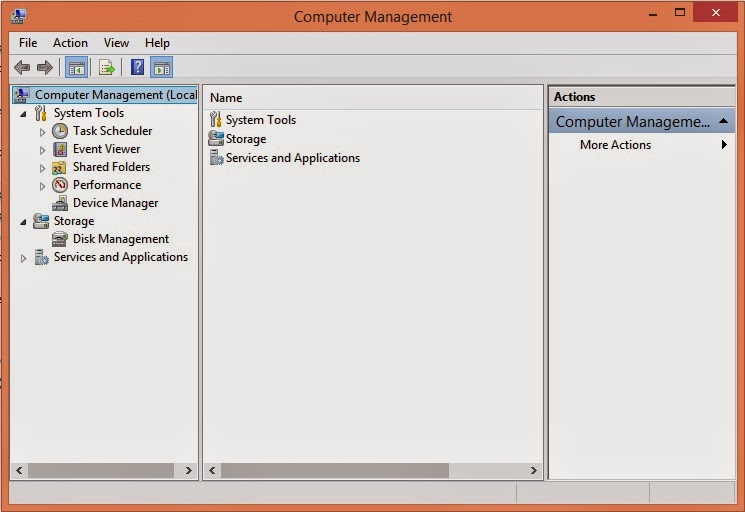This screenshot has width=745, height=512.
Task: Click the Back arrow toolbar button
Action: click(22, 67)
